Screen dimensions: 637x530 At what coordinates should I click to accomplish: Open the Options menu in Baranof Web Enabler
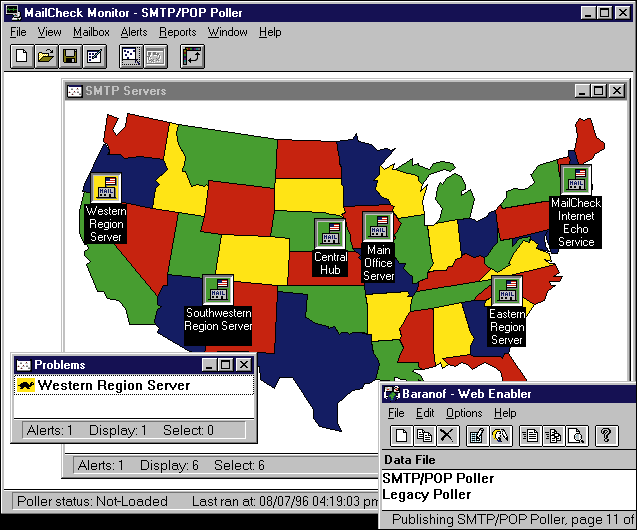pyautogui.click(x=464, y=413)
